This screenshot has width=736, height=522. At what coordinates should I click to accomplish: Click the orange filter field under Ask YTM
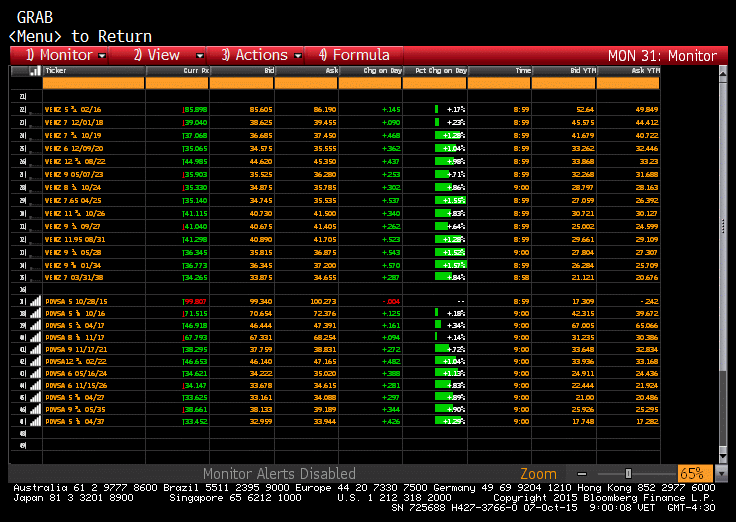(x=628, y=83)
